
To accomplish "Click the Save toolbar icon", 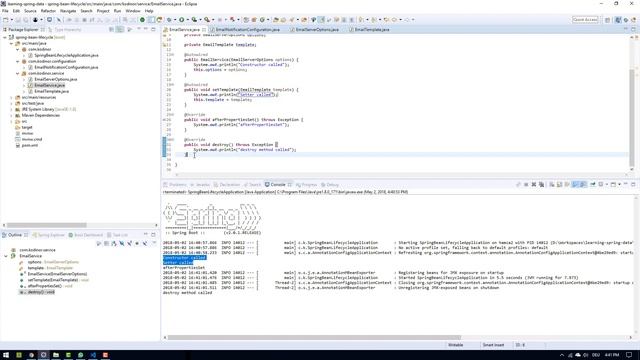I will [x=18, y=20].
